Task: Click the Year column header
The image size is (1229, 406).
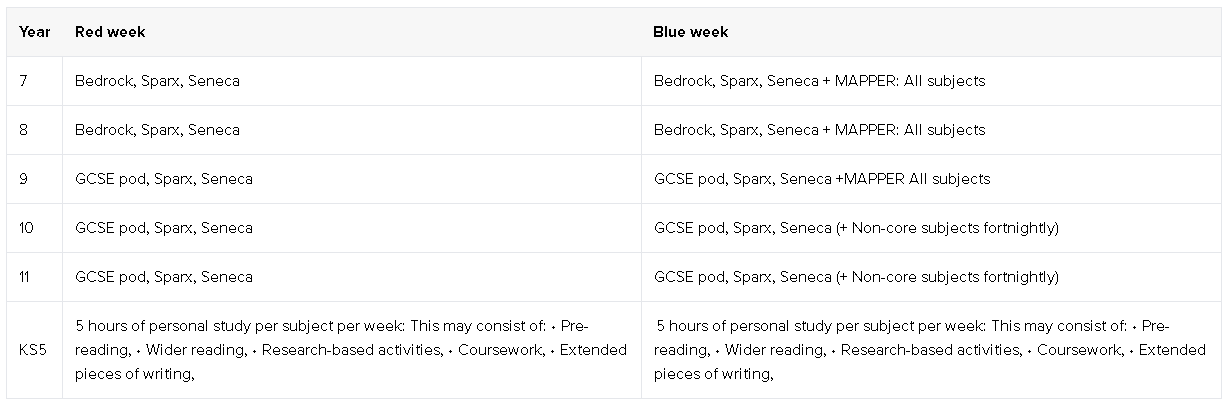Action: tap(34, 32)
